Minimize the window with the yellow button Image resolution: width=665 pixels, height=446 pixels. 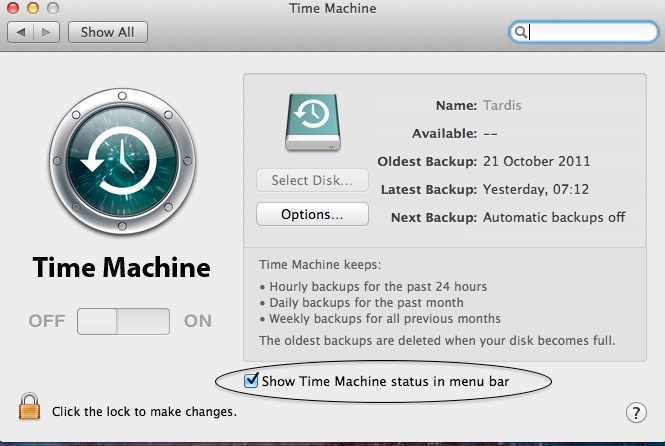pos(34,8)
